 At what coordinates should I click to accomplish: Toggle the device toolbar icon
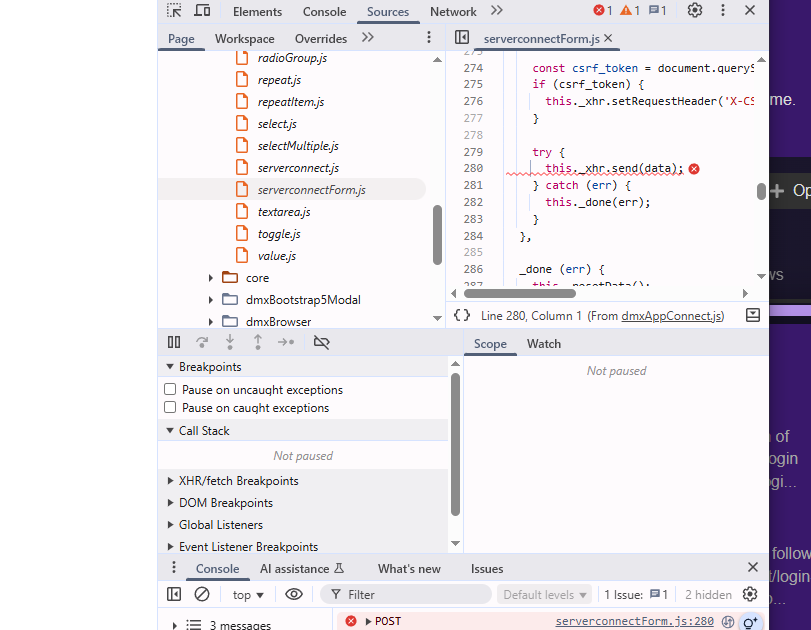202,11
